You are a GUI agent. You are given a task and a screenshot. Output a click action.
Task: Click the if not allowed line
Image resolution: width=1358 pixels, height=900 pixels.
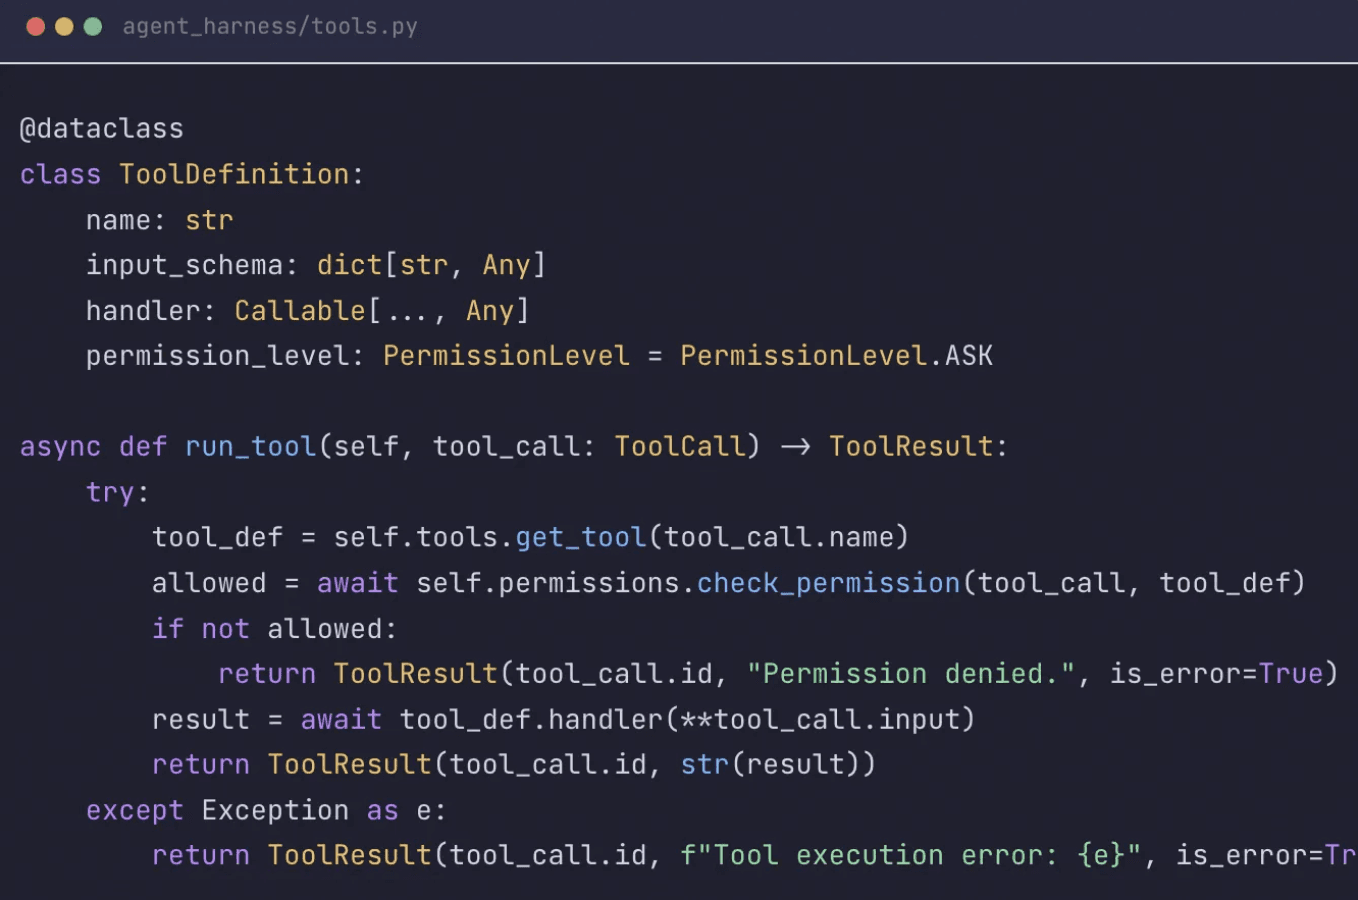tap(274, 628)
